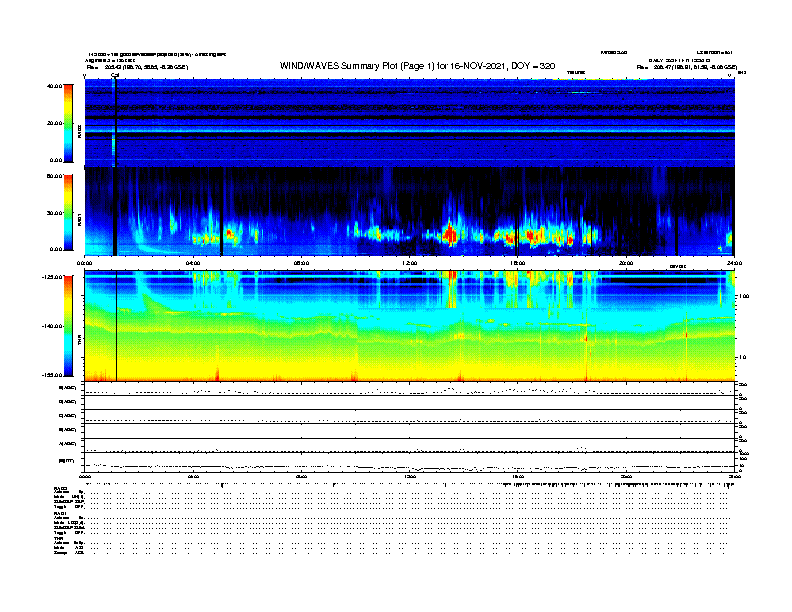
Task: Click the 16:00 tick below the RAD1 spectrogram
Action: (x=518, y=263)
